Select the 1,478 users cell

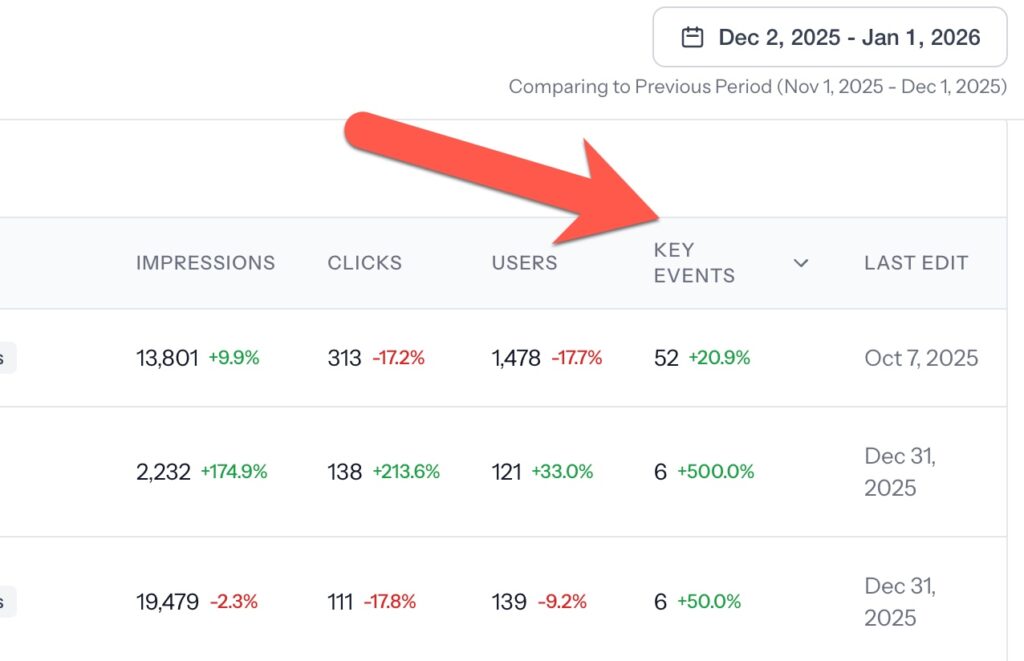click(516, 358)
